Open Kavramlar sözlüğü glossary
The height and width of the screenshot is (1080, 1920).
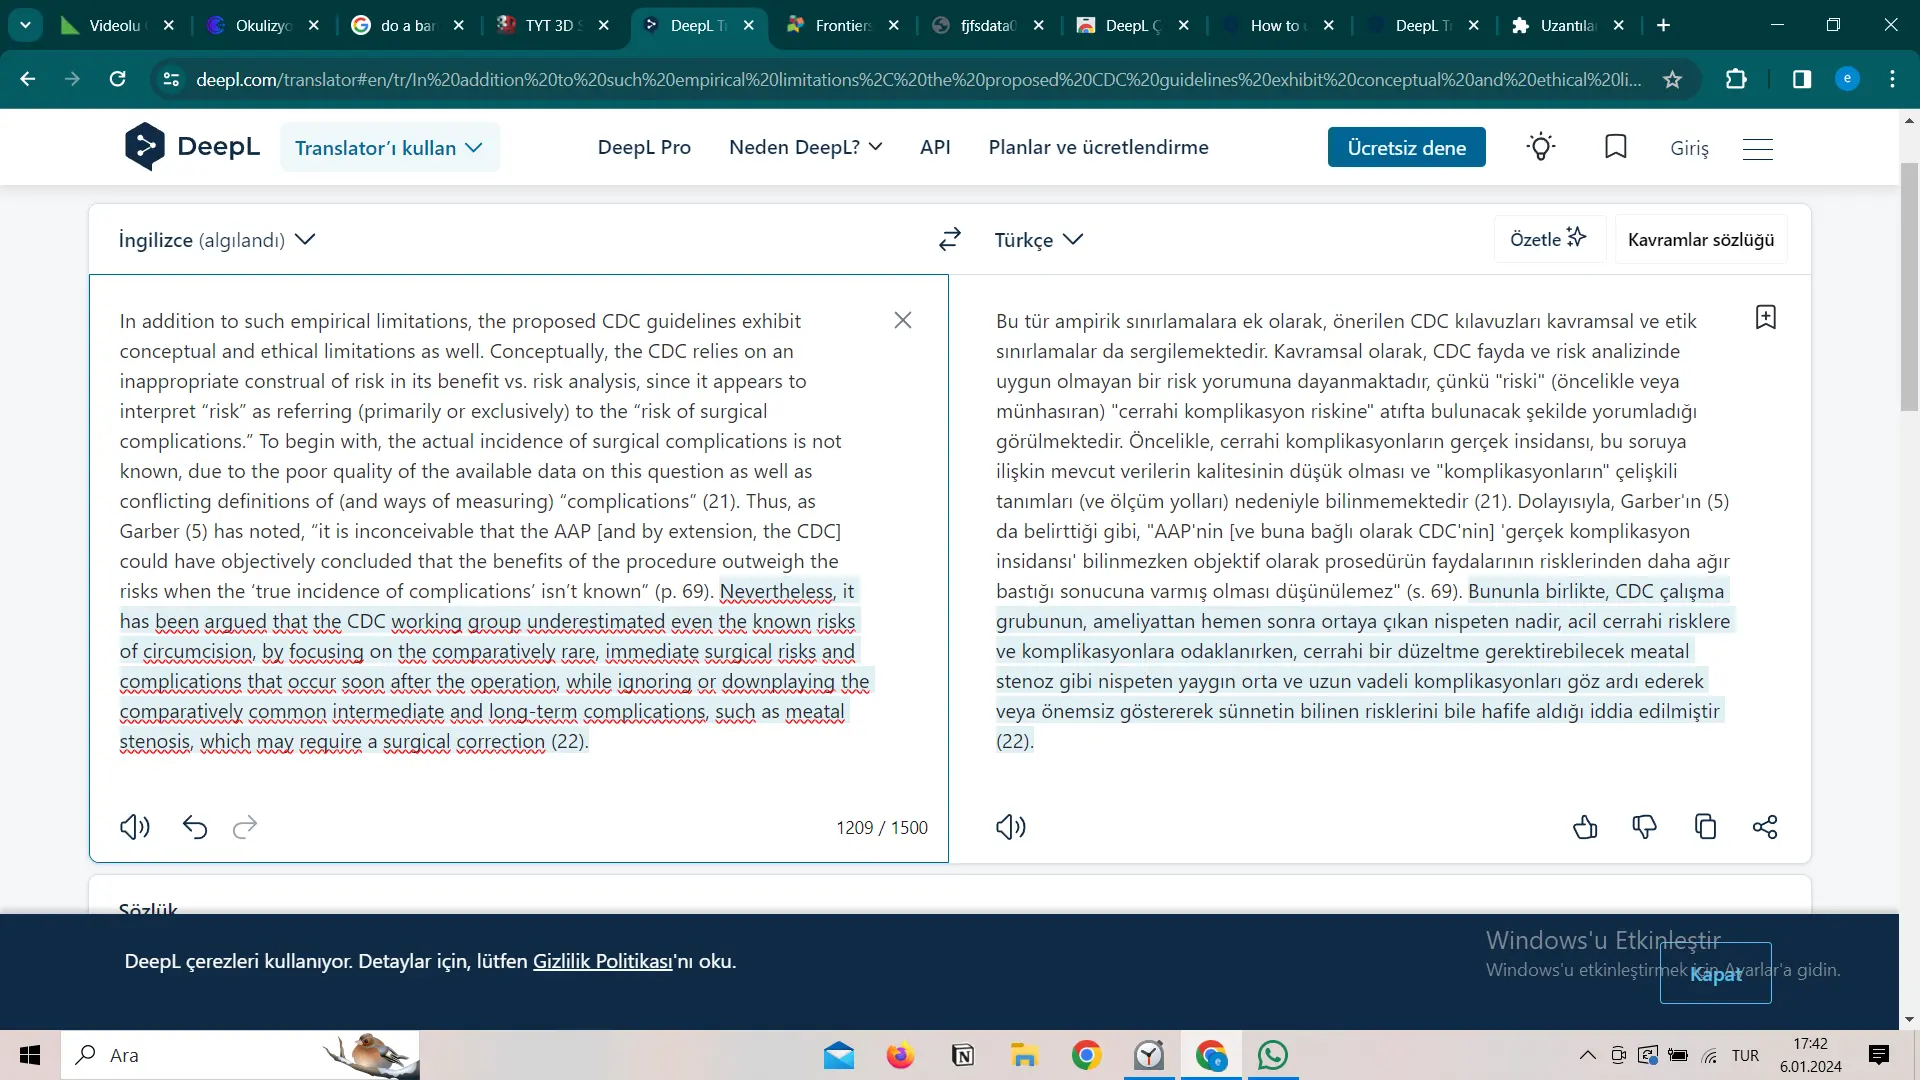coord(1700,239)
